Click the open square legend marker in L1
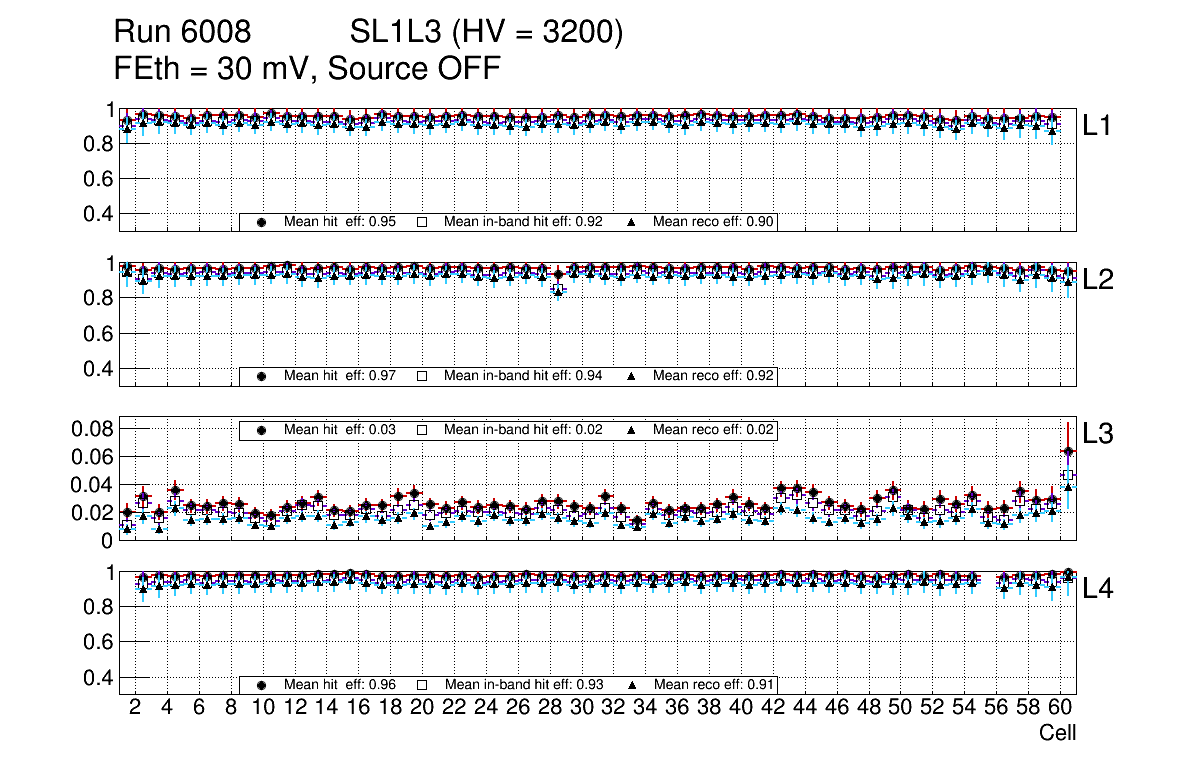The height and width of the screenshot is (772, 1196). [x=422, y=222]
